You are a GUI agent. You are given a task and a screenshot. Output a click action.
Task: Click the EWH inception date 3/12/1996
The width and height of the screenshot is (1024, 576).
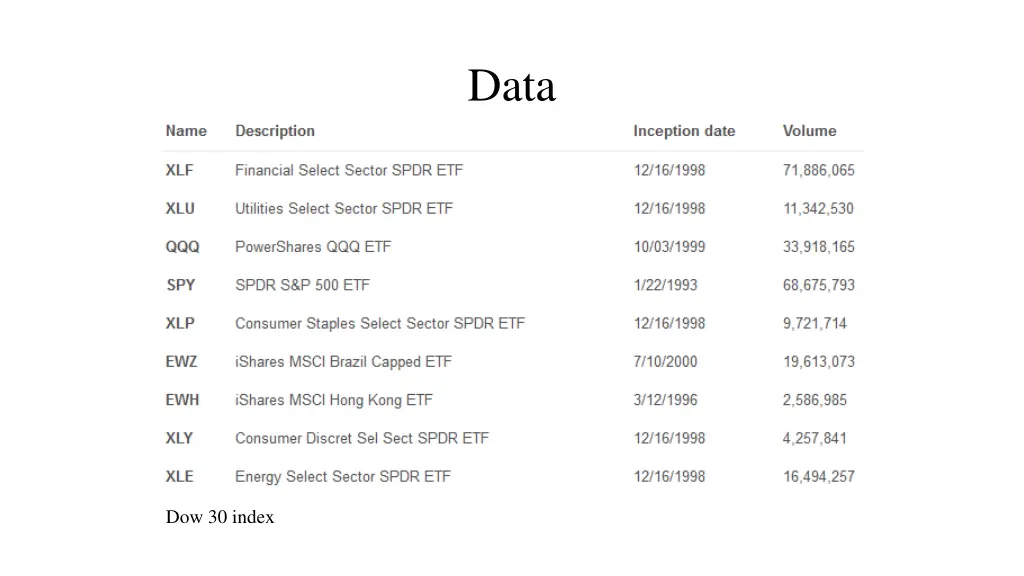[665, 400]
